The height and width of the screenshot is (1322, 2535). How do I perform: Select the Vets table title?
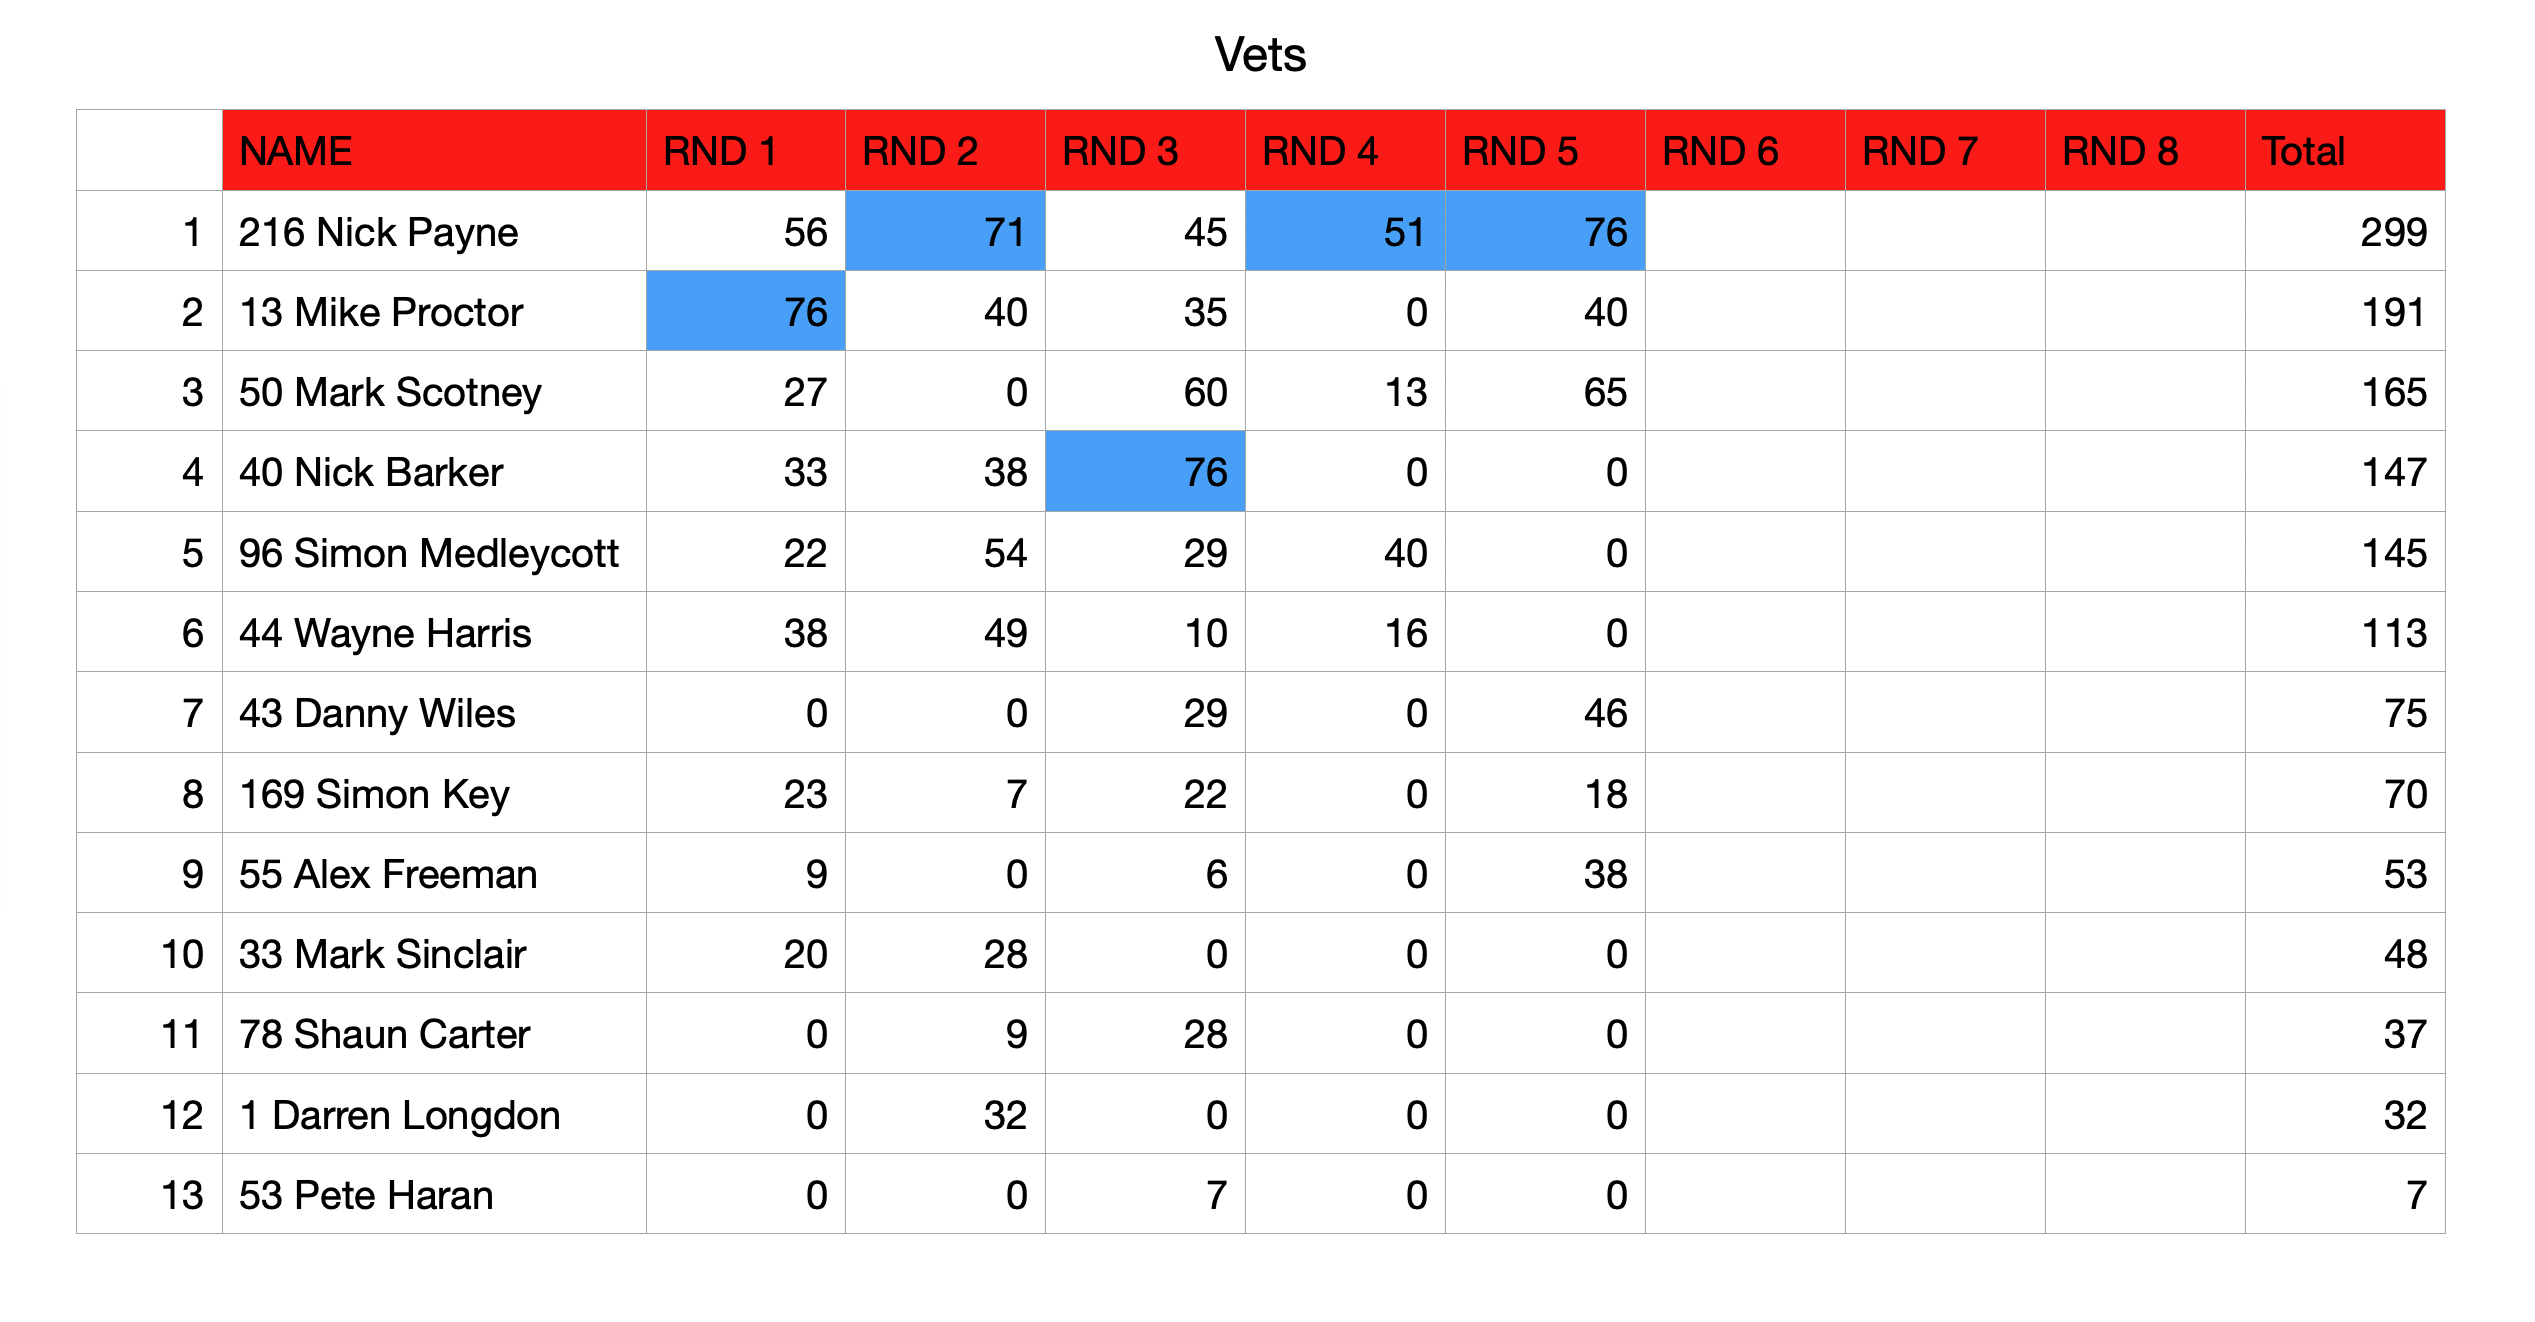pos(1260,54)
